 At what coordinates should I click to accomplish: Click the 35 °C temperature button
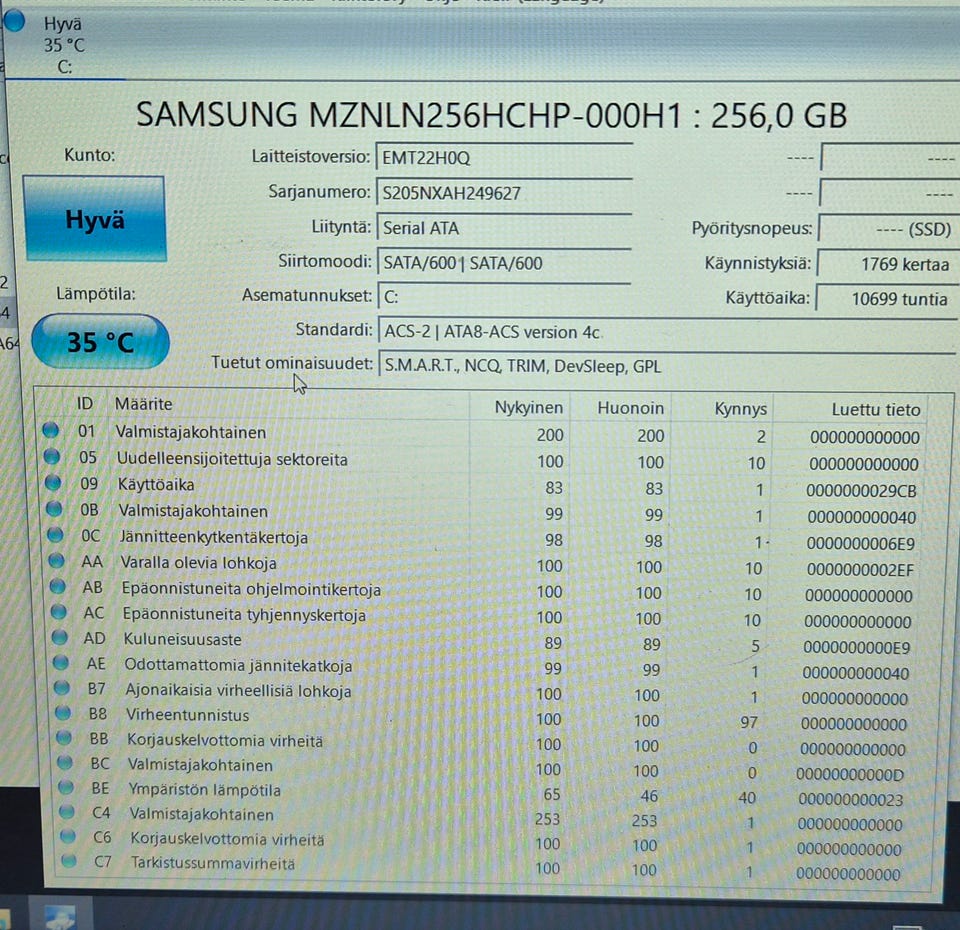pyautogui.click(x=100, y=342)
